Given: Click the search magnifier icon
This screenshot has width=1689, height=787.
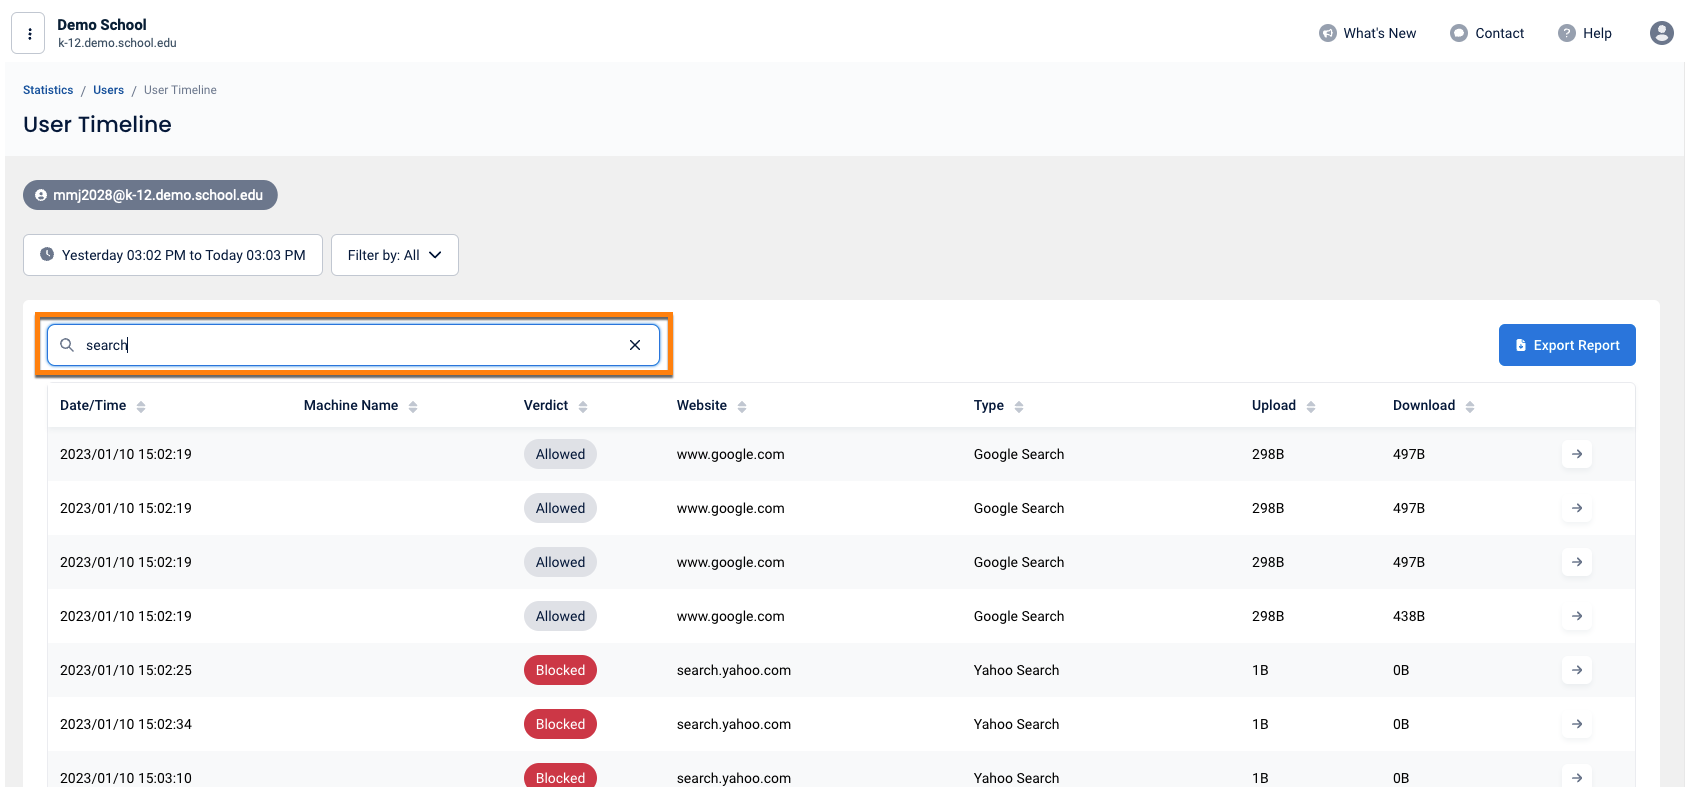Looking at the screenshot, I should [x=67, y=345].
